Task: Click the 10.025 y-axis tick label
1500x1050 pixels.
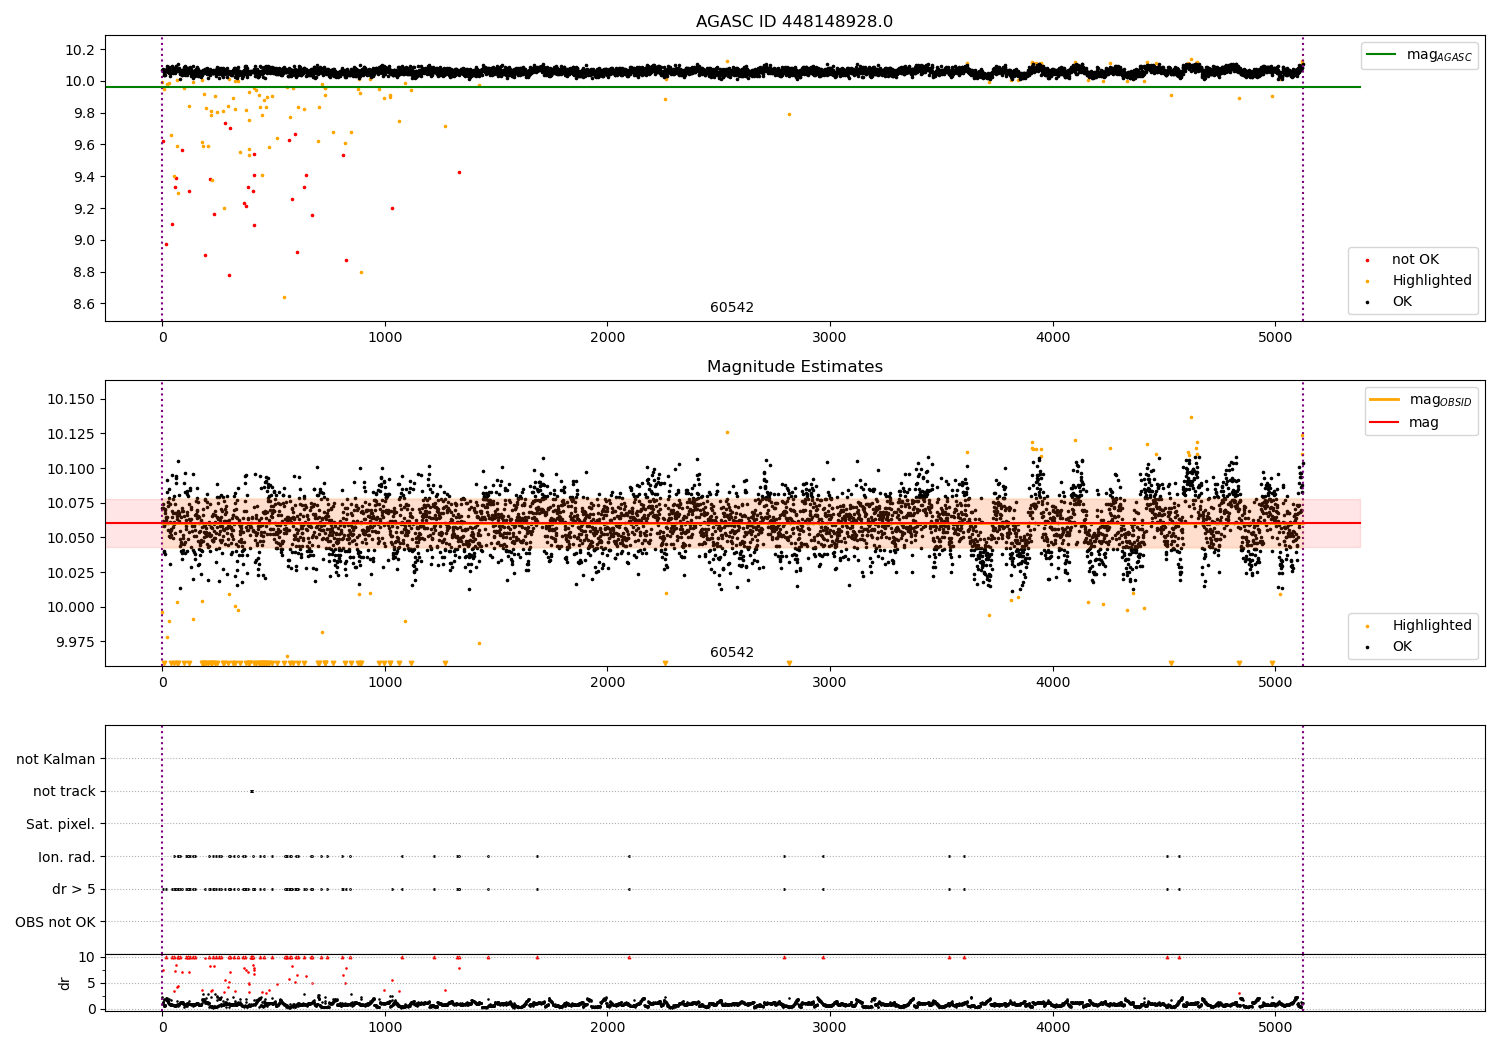Action: pyautogui.click(x=71, y=573)
